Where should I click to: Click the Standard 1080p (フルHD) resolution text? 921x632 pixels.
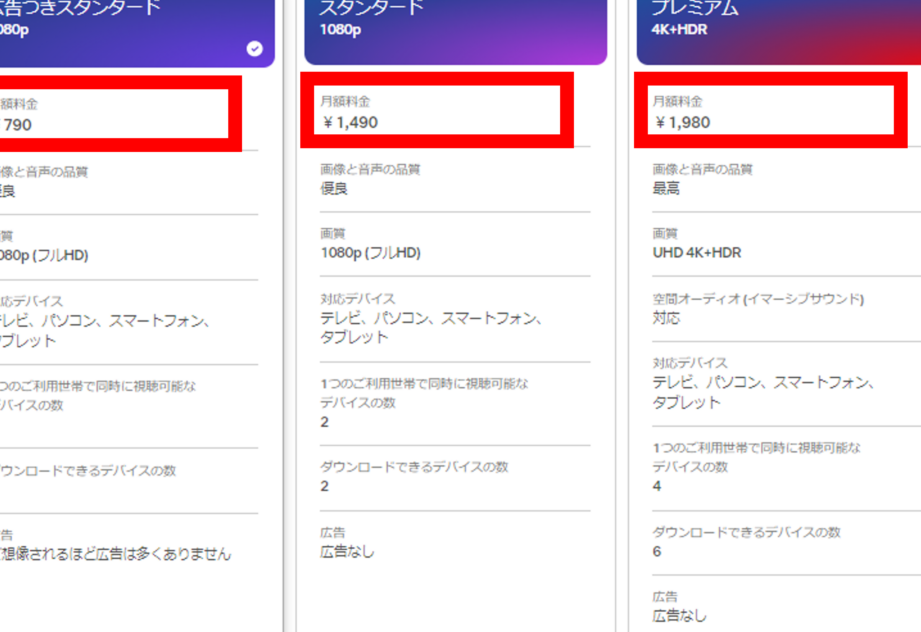coord(371,253)
